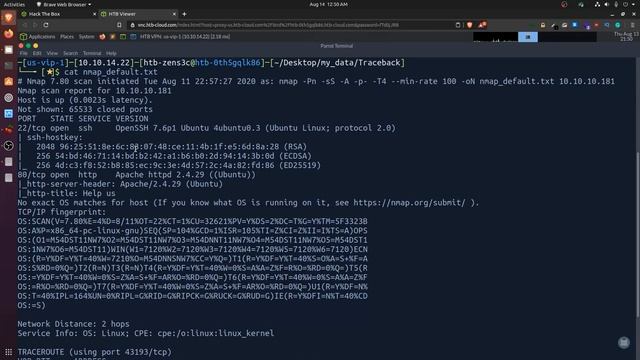The image size is (640, 360).
Task: Open Activities overview
Action: click(14, 4)
